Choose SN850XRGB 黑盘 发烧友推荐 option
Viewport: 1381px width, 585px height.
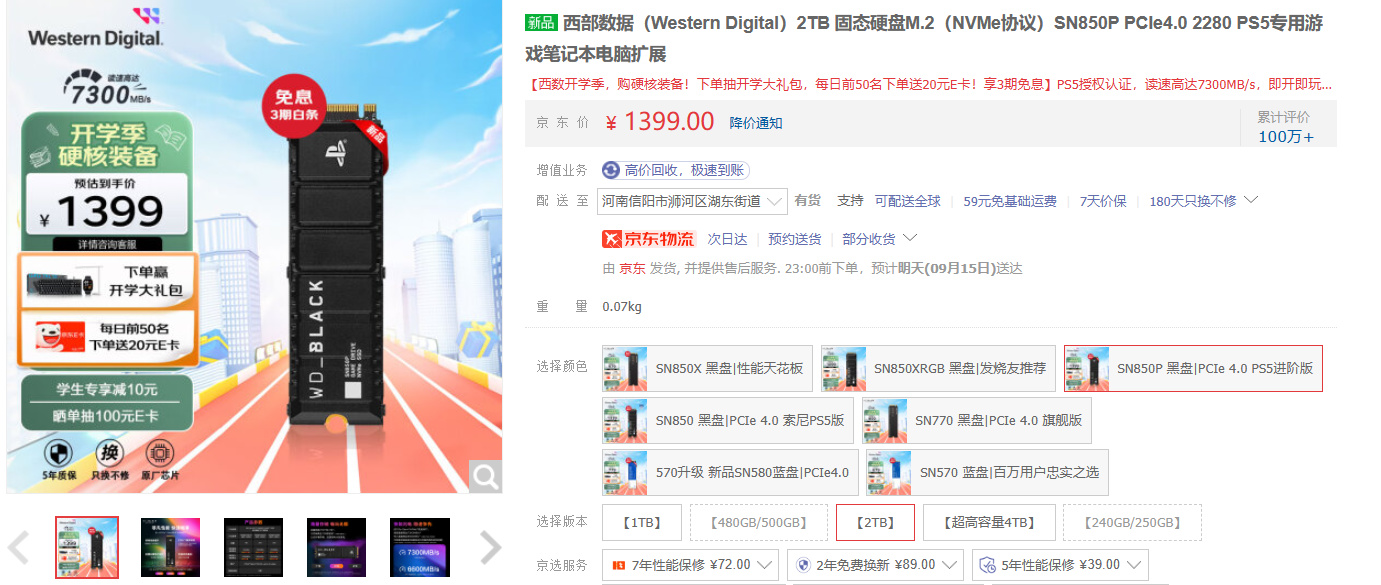point(939,368)
